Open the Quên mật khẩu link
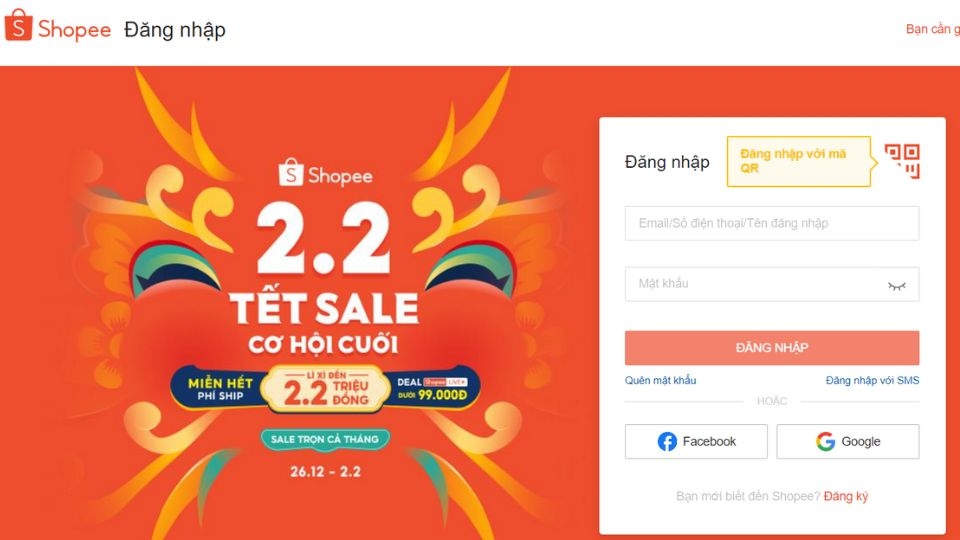The height and width of the screenshot is (540, 960). [x=660, y=380]
